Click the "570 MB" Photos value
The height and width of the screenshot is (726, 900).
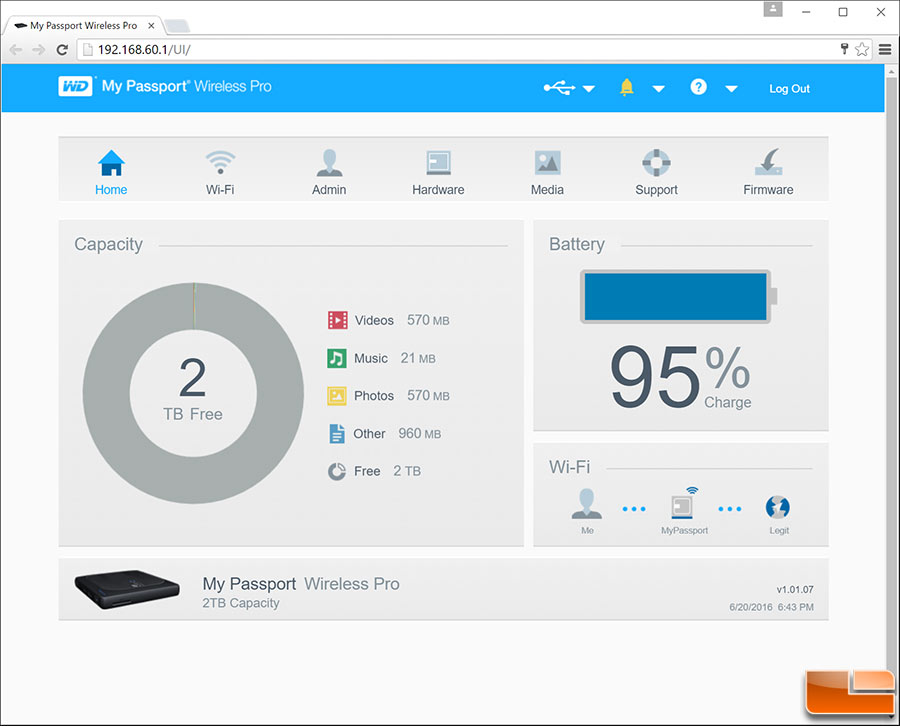click(x=428, y=395)
